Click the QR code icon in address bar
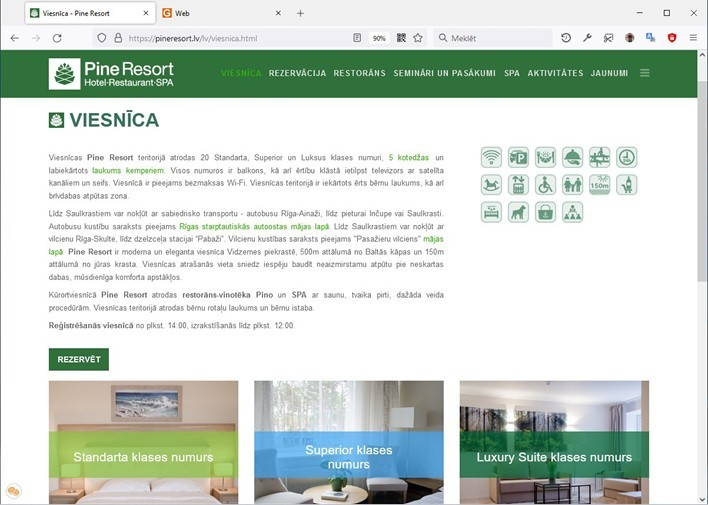 point(401,38)
